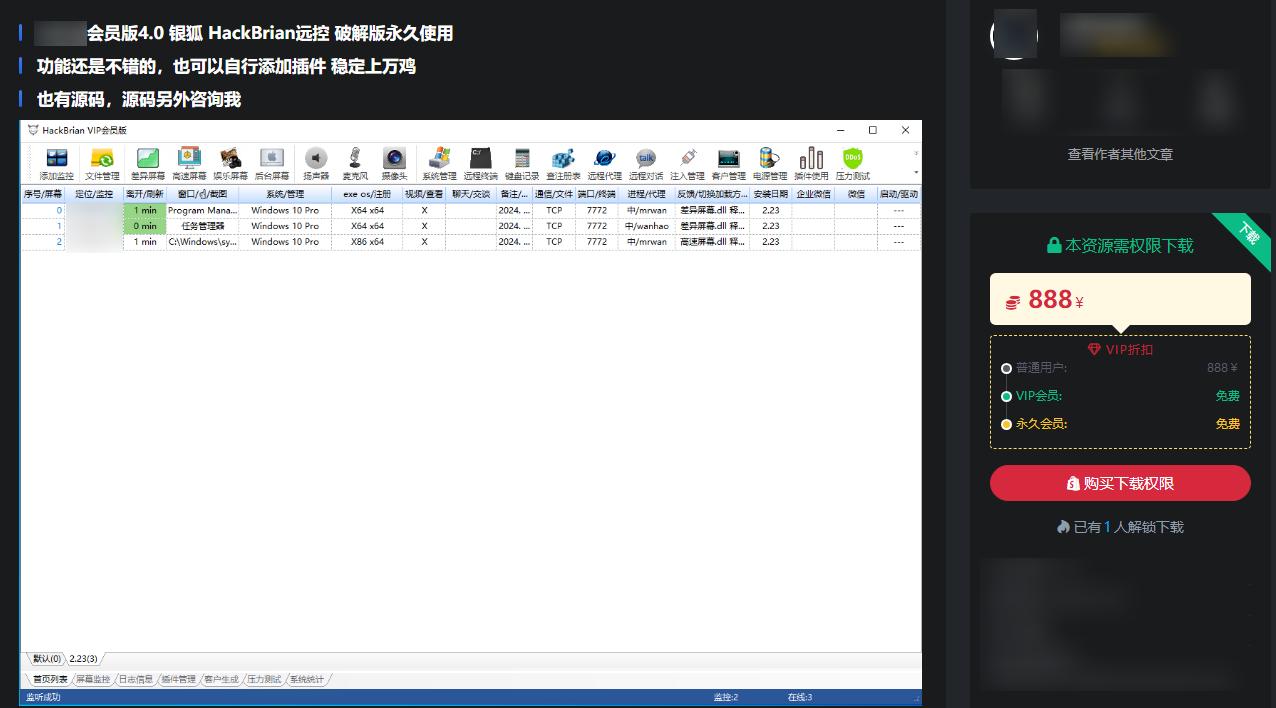
Task: Open the 客户生成 bottom tab
Action: coord(221,680)
